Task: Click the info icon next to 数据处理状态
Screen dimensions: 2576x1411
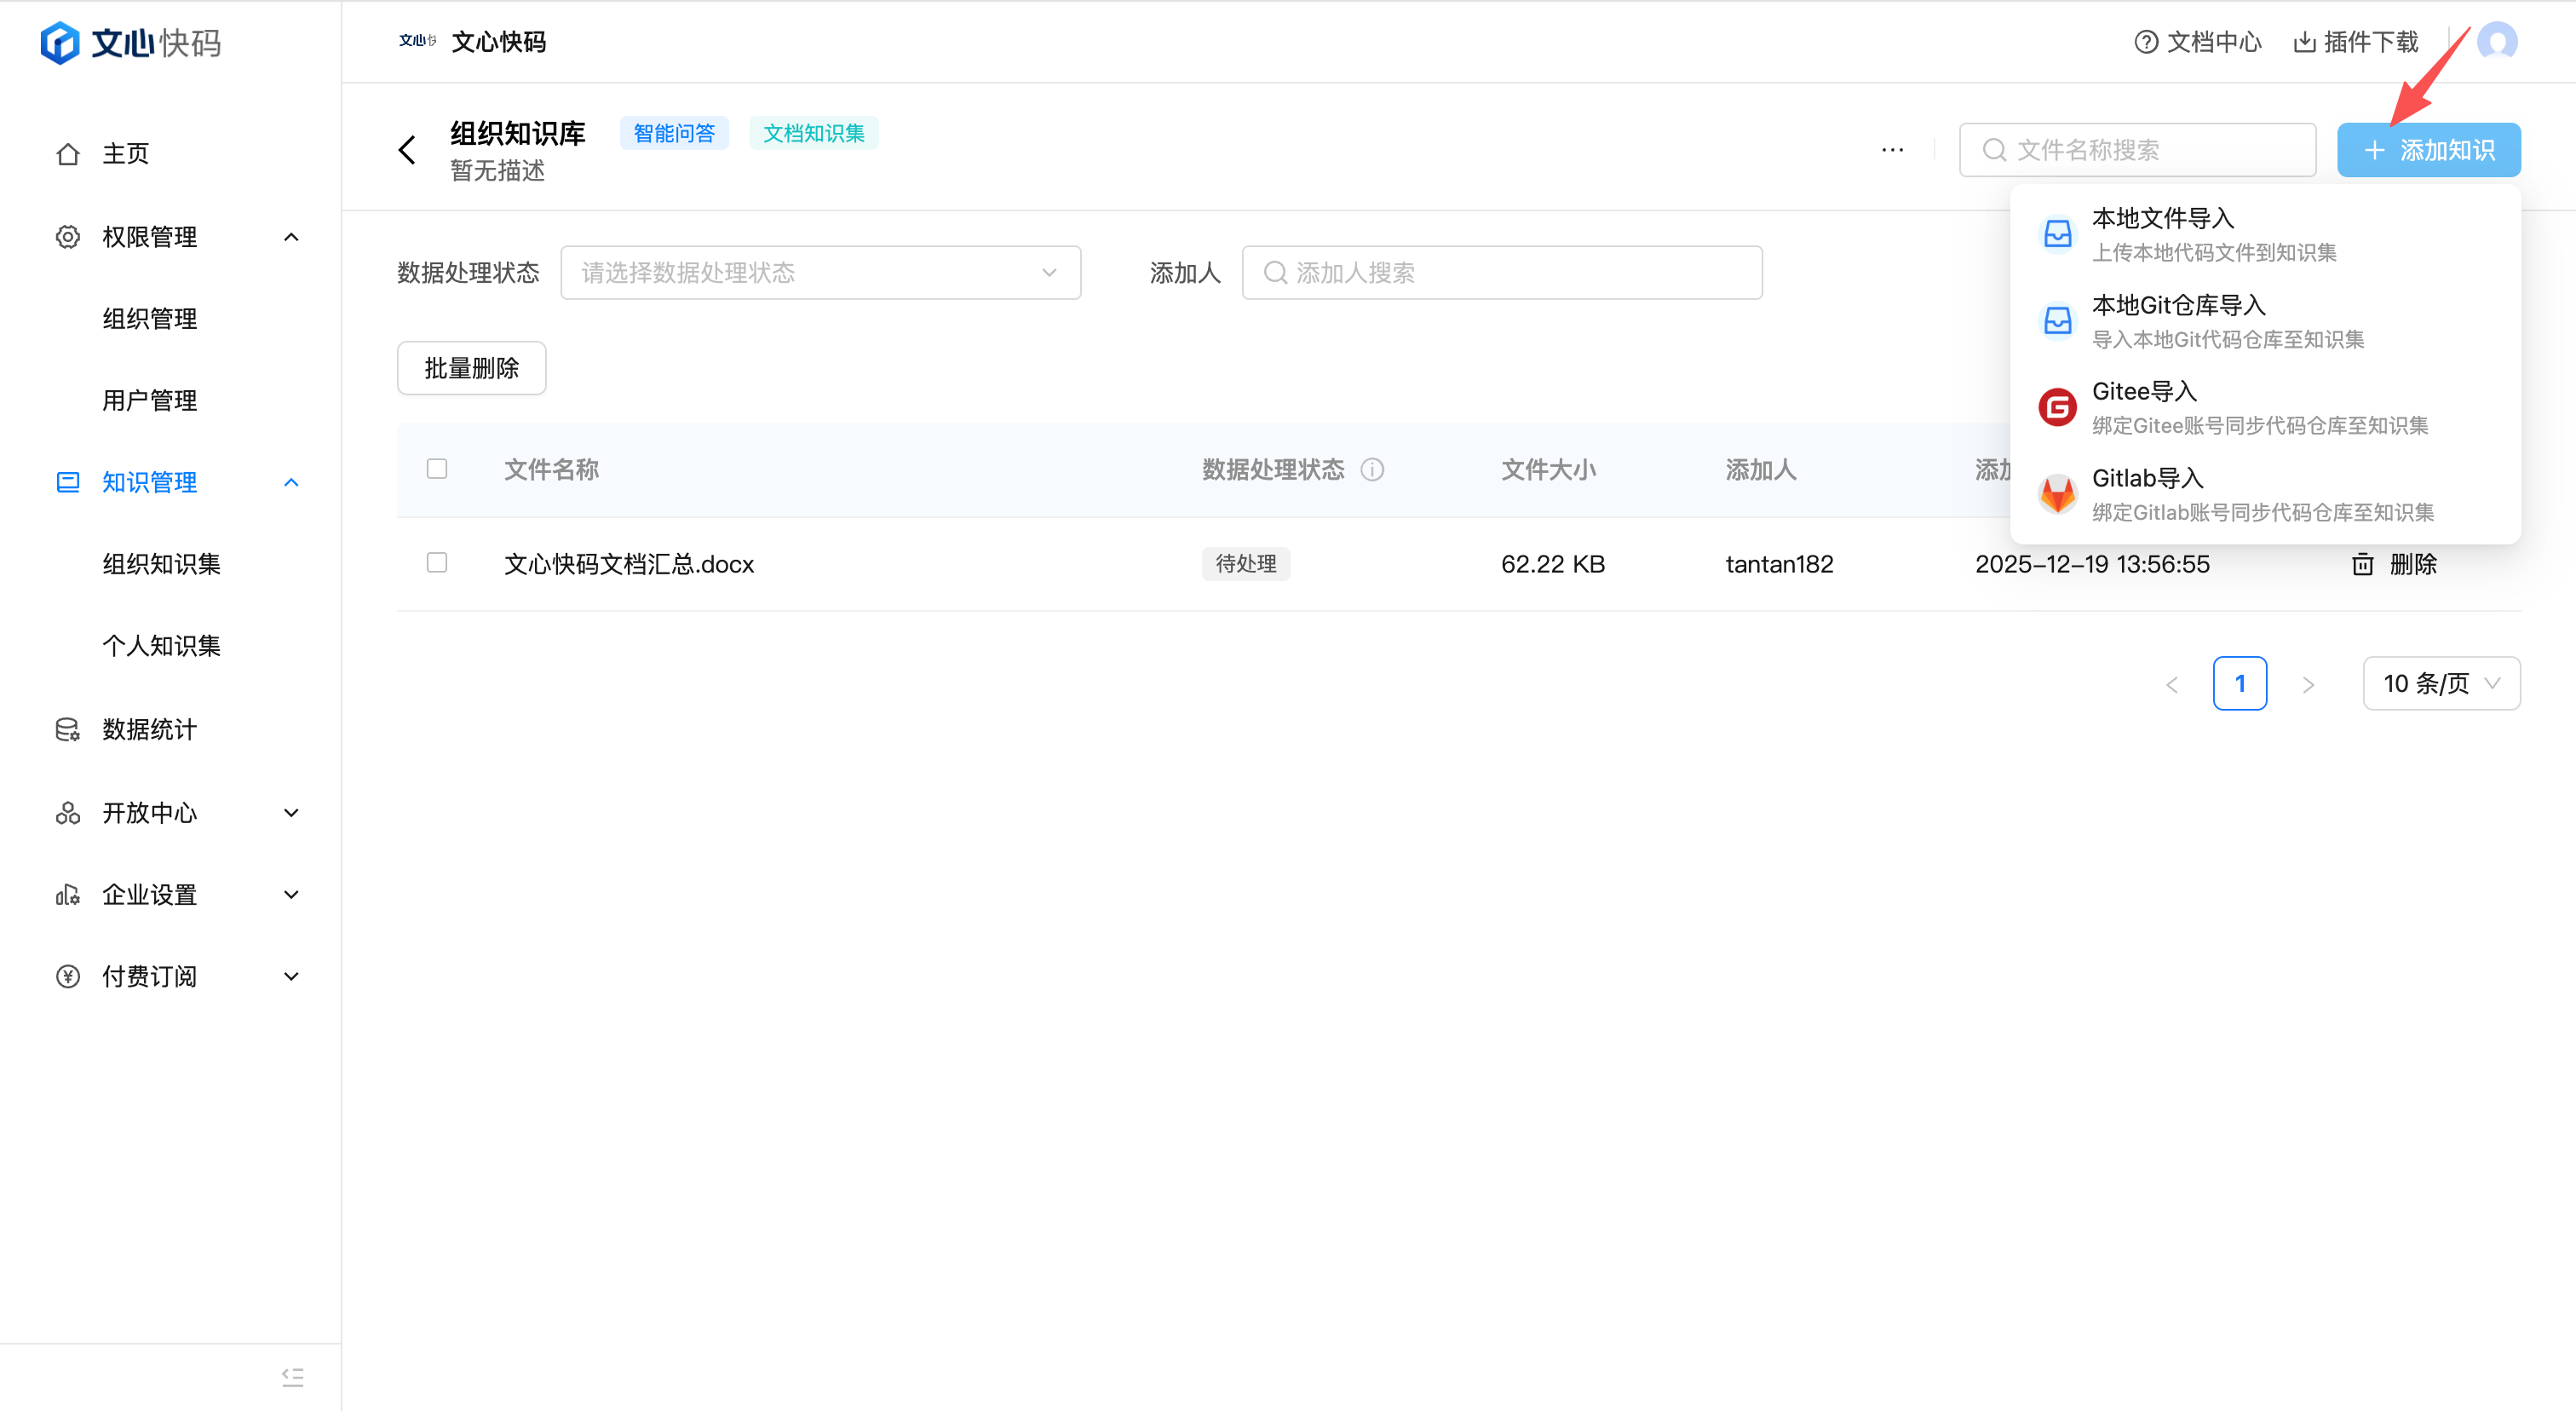Action: click(x=1372, y=470)
